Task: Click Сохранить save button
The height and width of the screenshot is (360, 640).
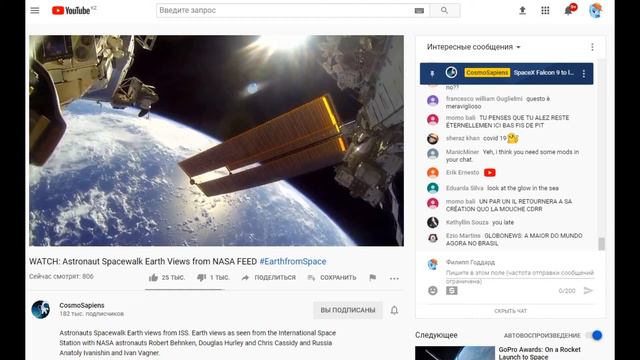Action: 332,278
